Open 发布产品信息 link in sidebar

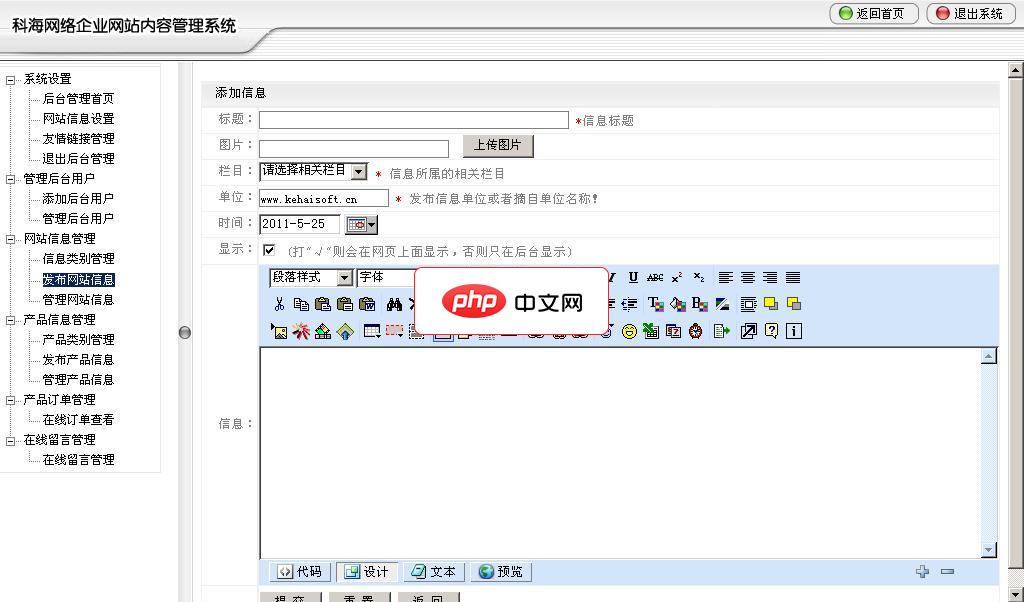[x=78, y=360]
